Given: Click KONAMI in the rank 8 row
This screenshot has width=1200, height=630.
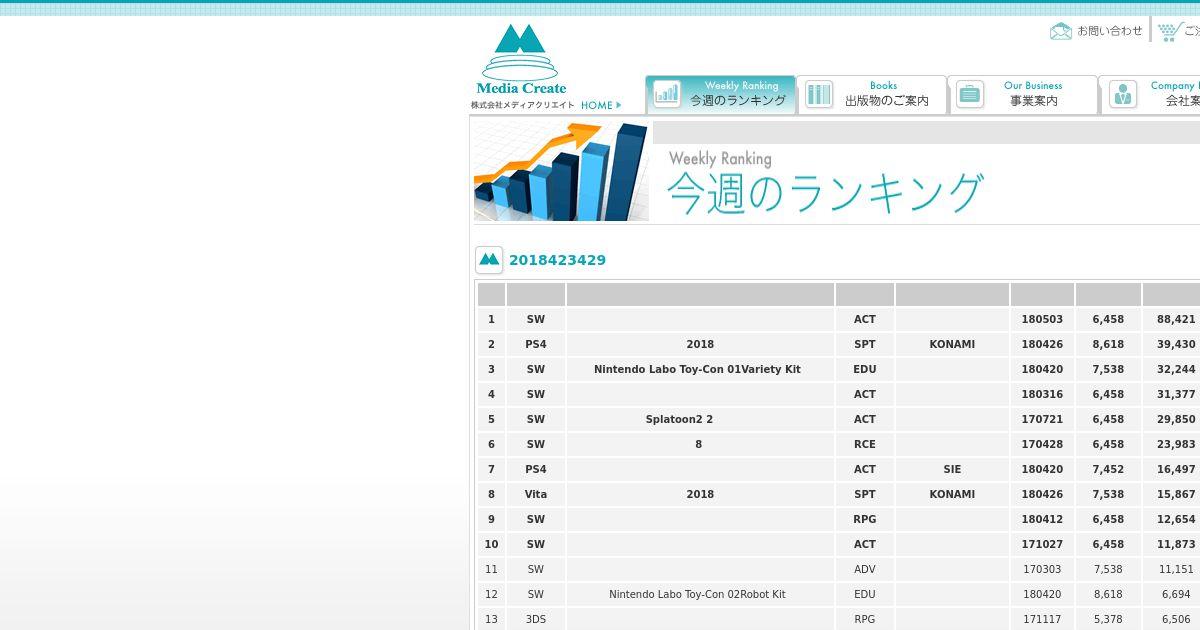Looking at the screenshot, I should (952, 494).
